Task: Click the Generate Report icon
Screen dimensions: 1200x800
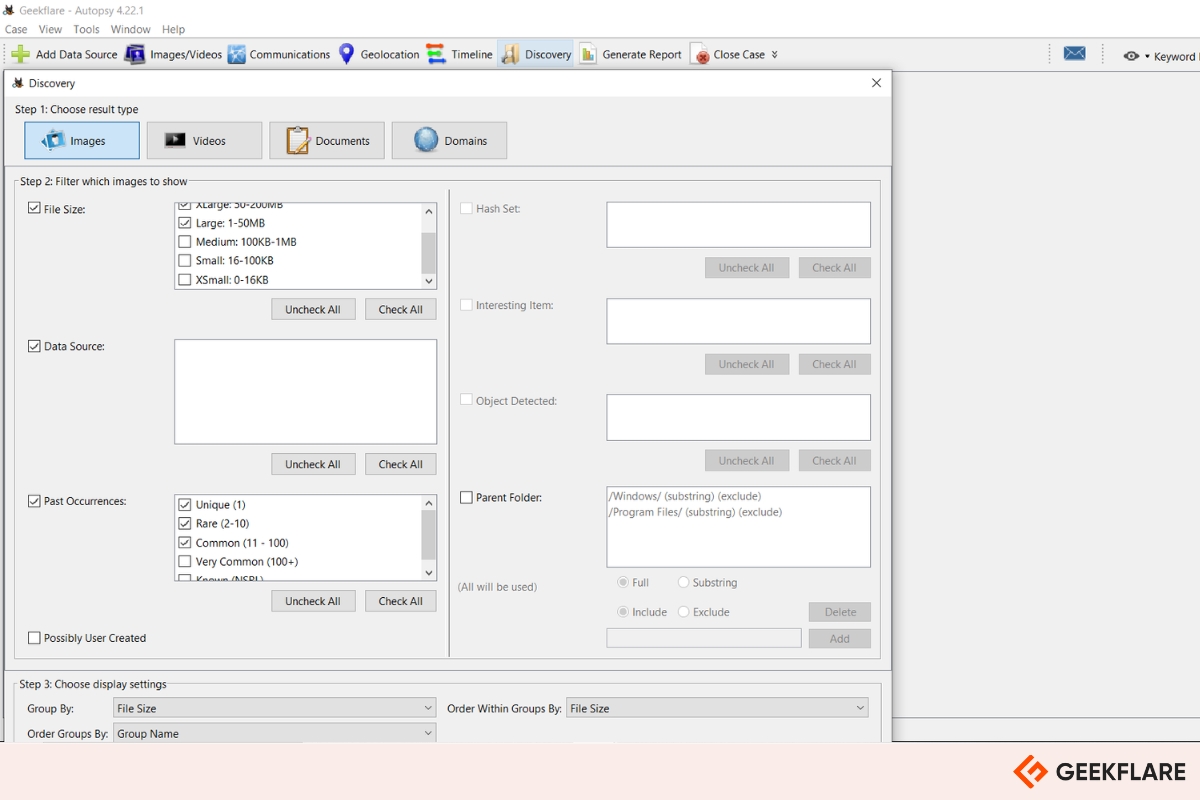Action: (x=588, y=54)
